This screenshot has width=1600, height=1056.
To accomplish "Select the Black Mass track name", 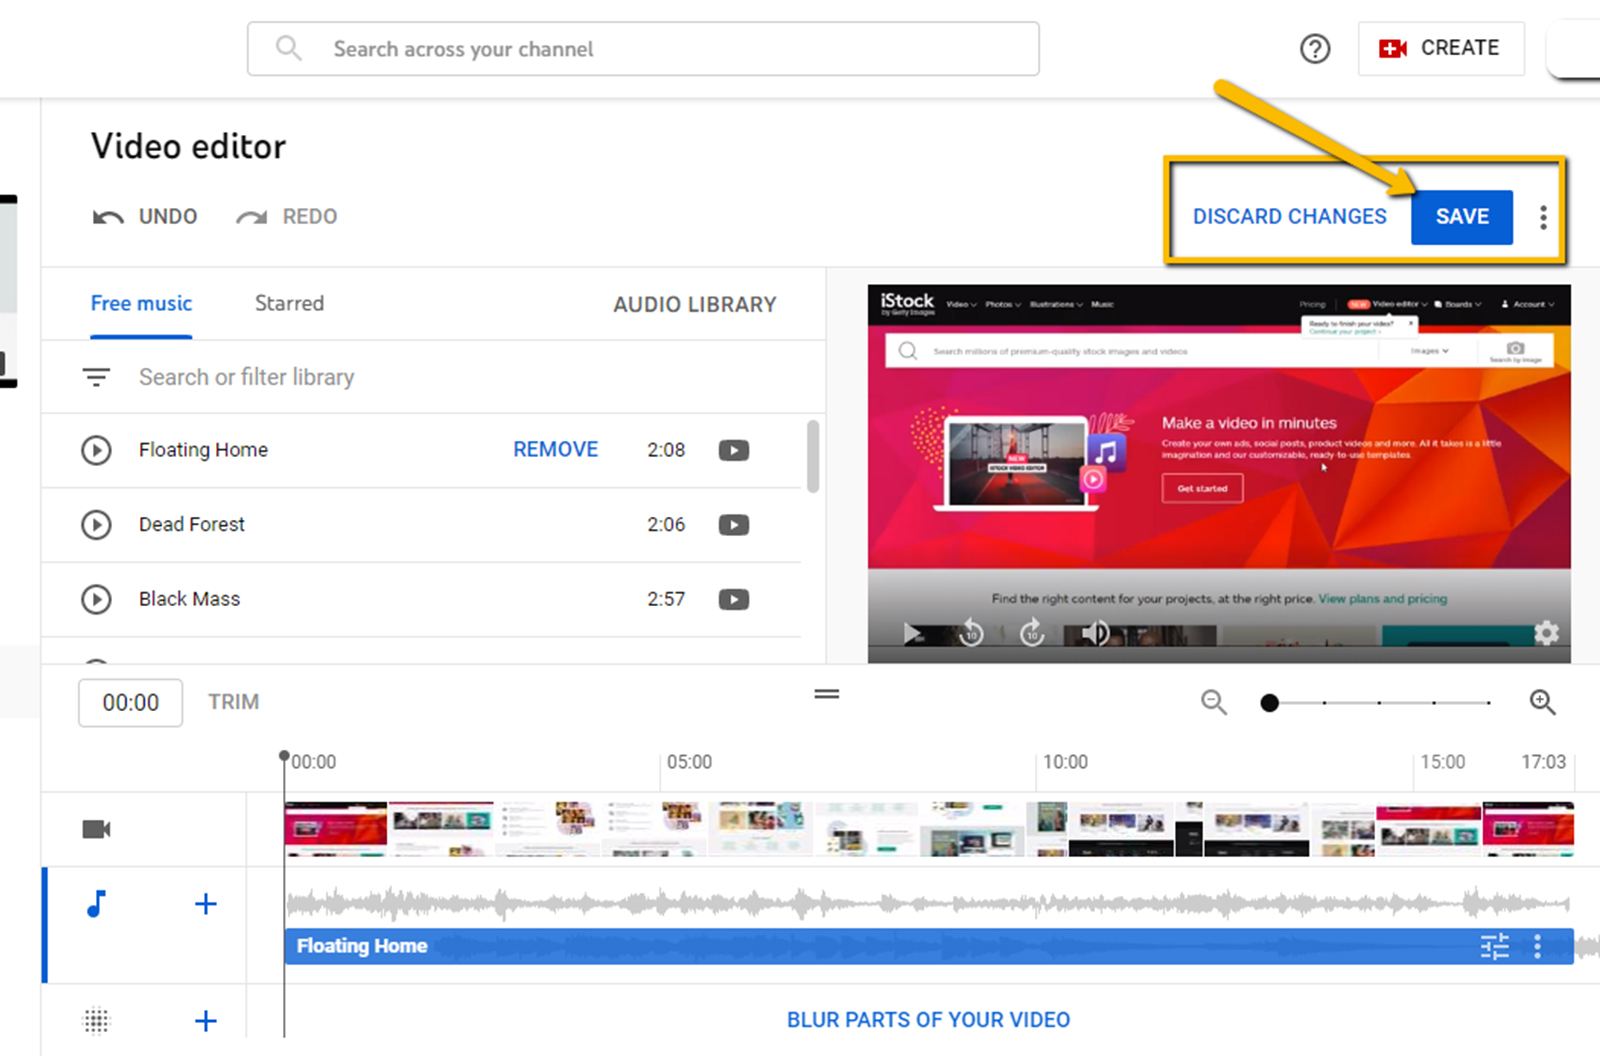I will pos(189,599).
